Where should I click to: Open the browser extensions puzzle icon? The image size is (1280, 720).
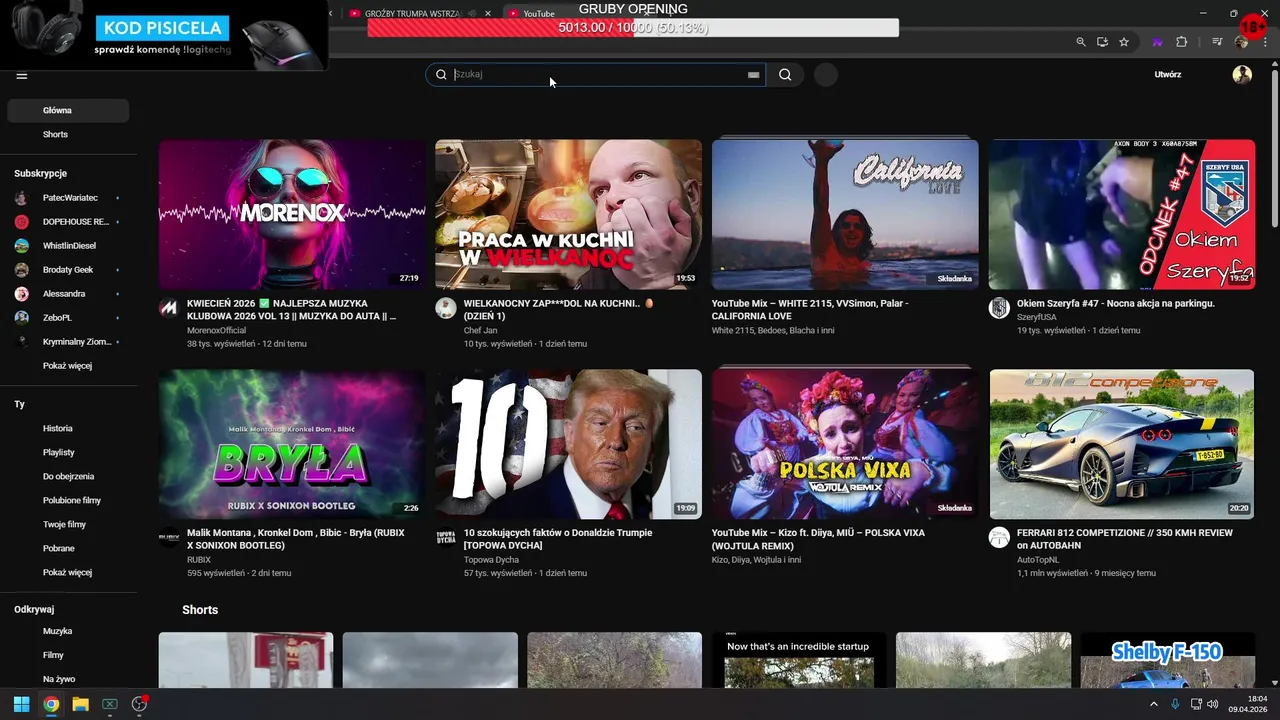[1182, 42]
